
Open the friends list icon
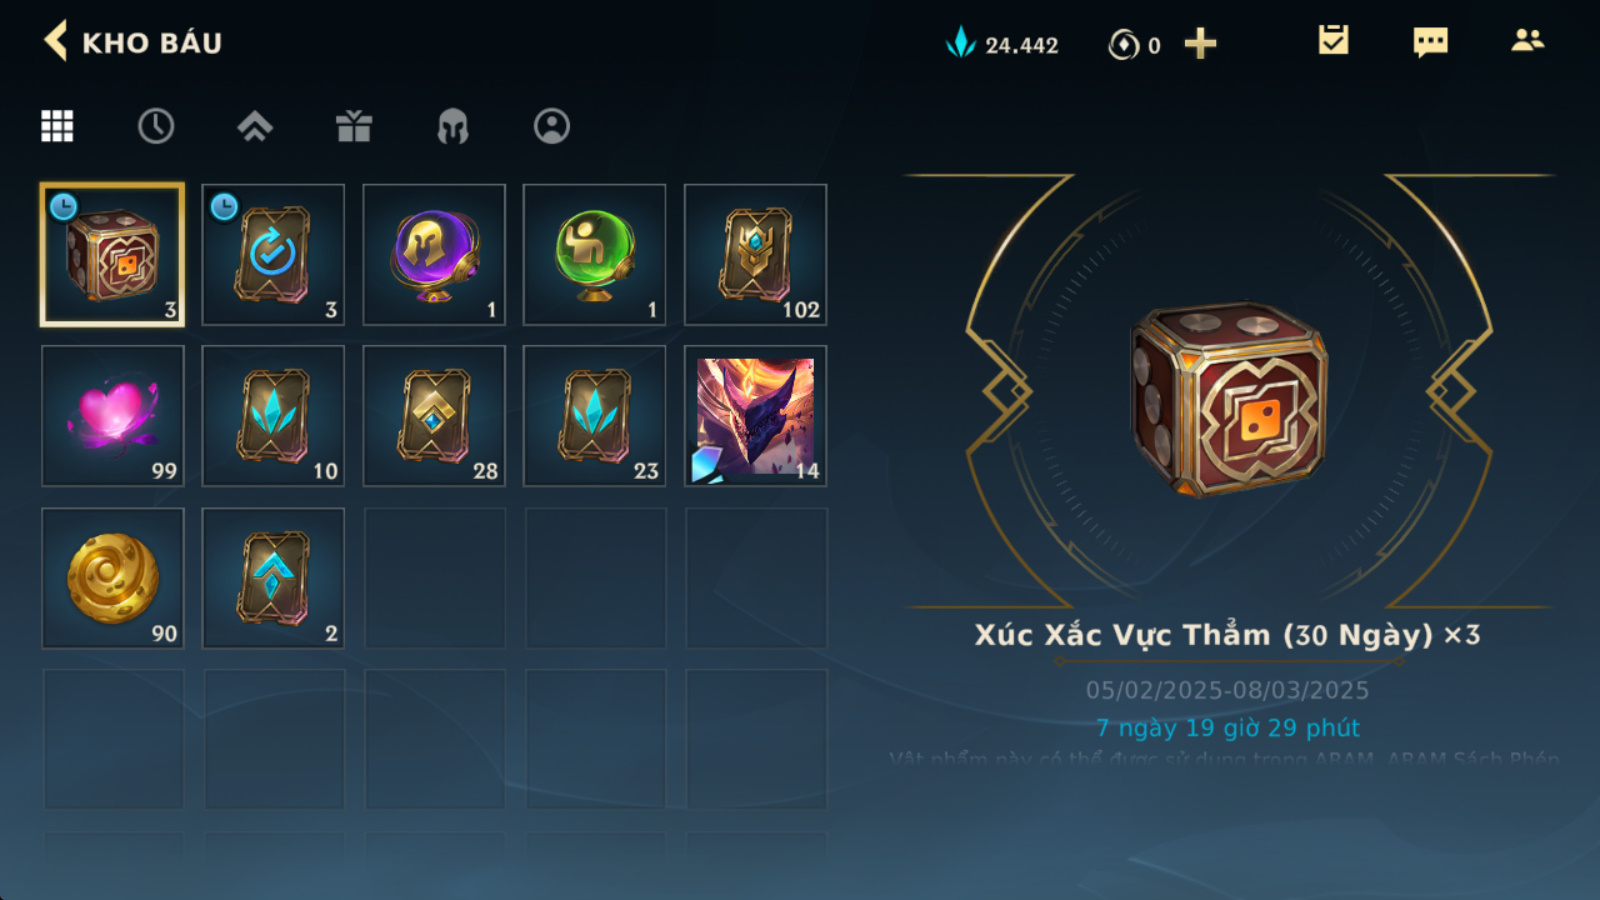pyautogui.click(x=1527, y=40)
